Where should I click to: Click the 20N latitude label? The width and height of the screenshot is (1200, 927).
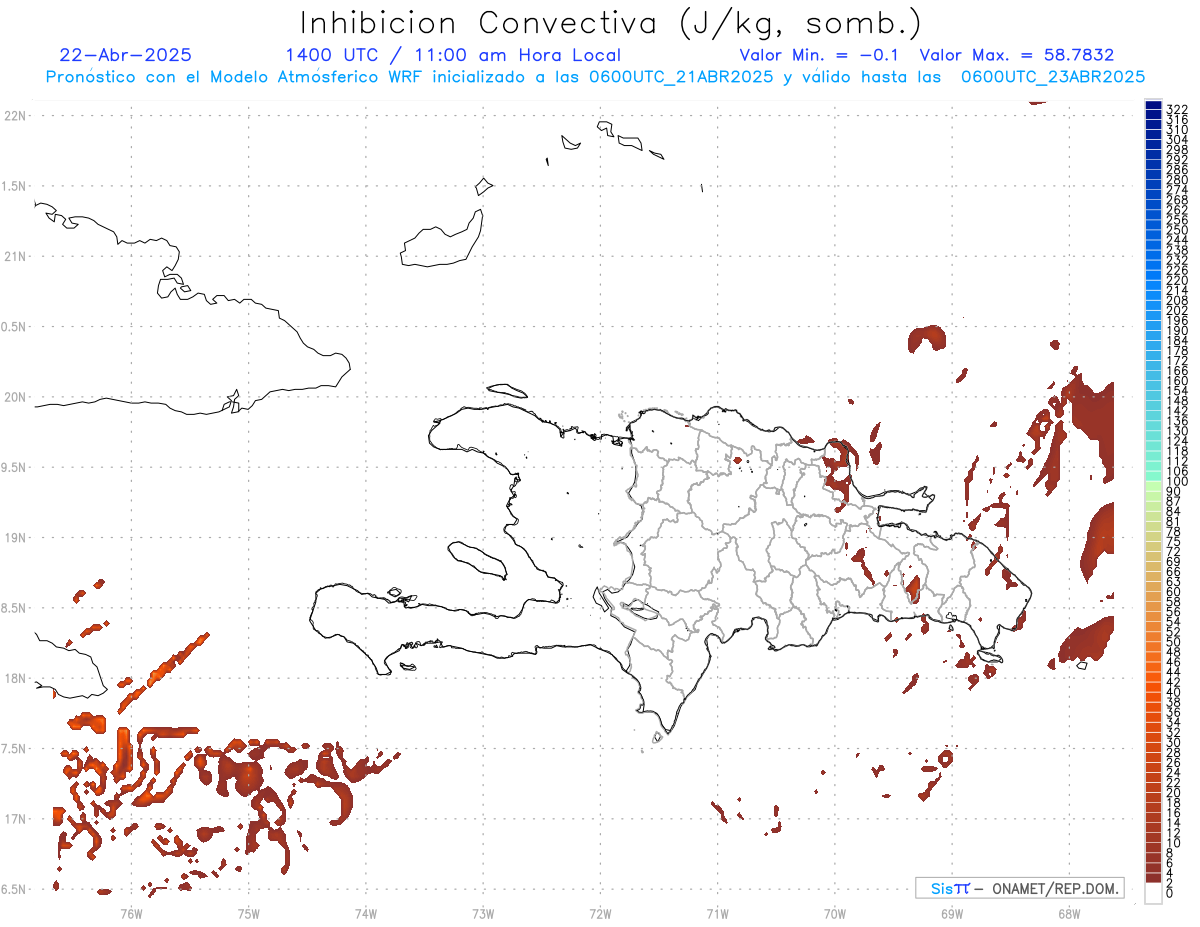16,397
